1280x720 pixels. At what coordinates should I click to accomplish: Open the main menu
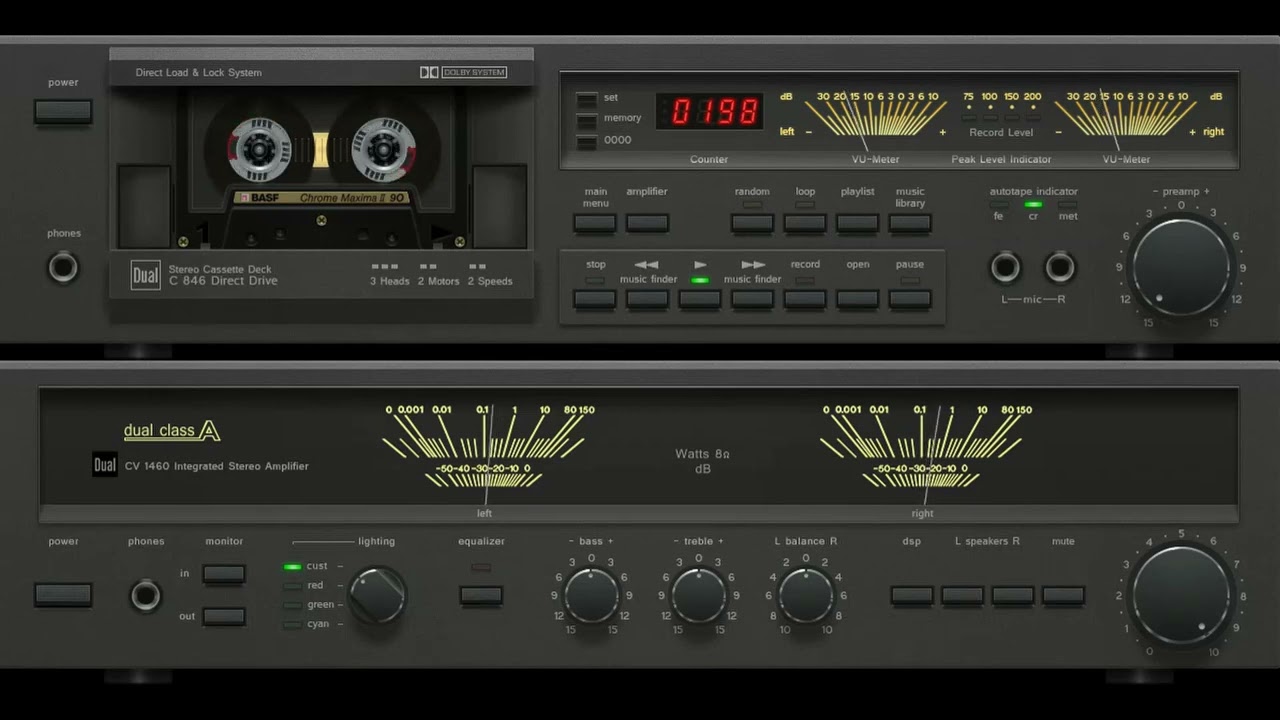pos(595,223)
